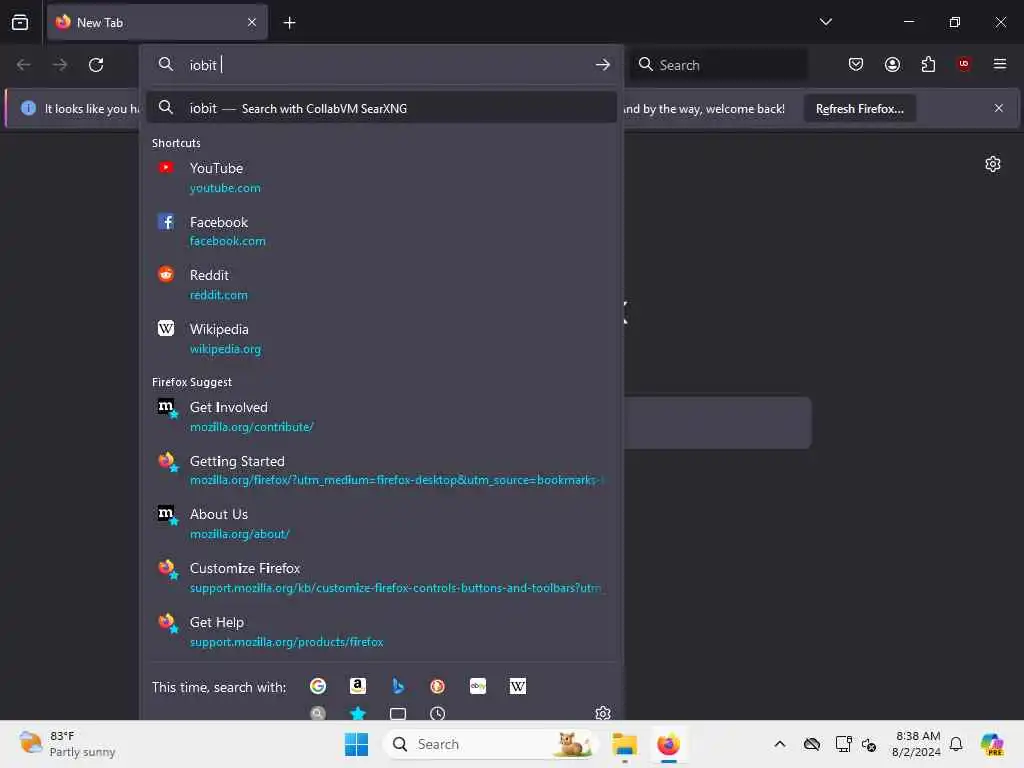This screenshot has height=768, width=1024.
Task: Show hidden system tray icons
Action: (780, 744)
